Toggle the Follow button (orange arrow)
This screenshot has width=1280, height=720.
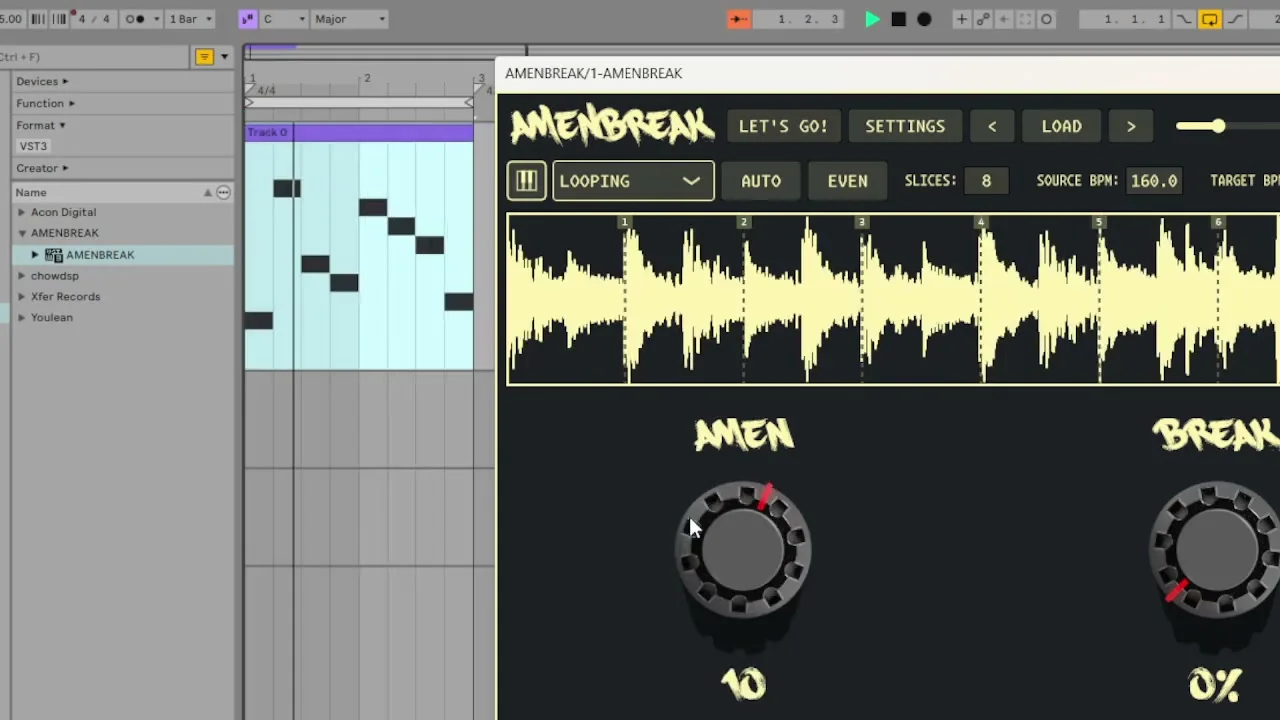(738, 19)
